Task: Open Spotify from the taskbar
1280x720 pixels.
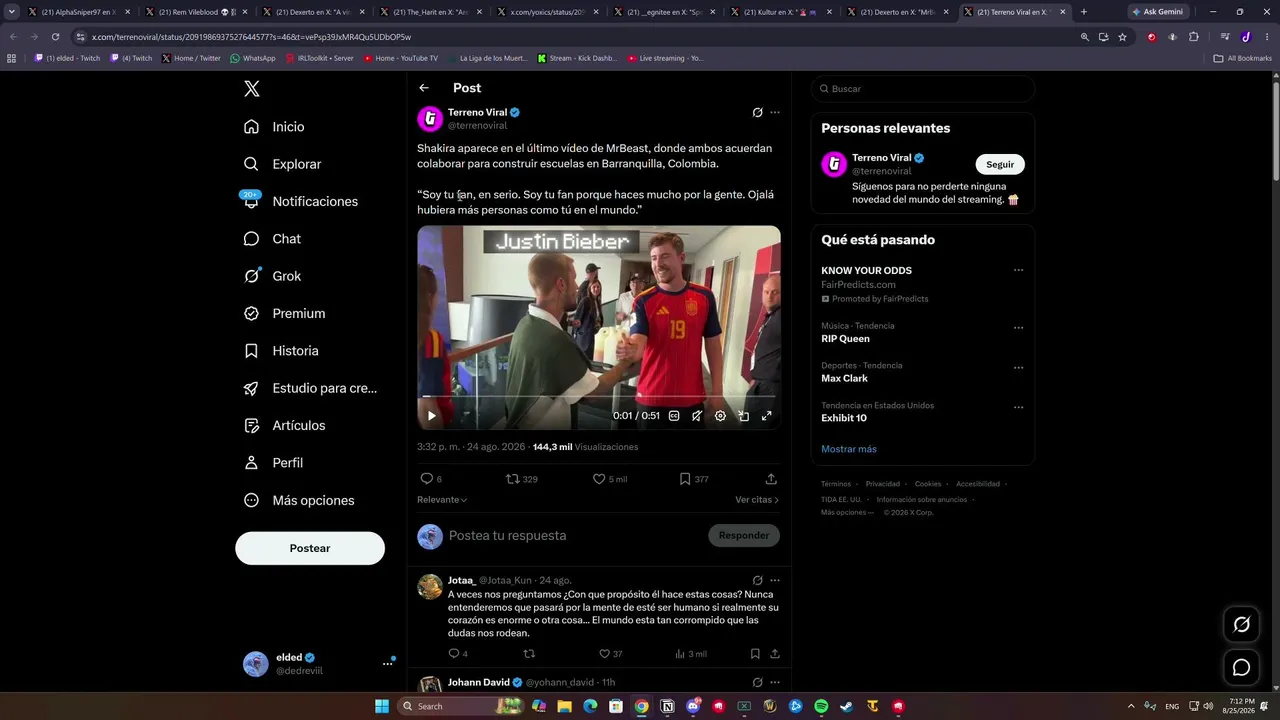Action: point(821,706)
